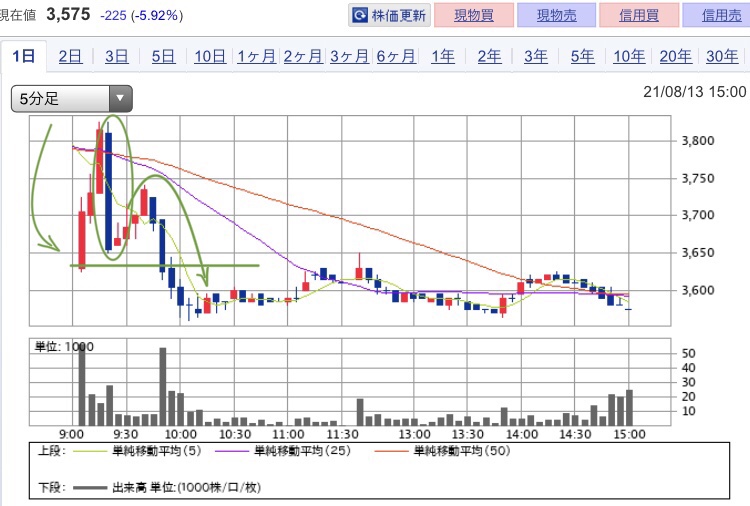Image resolution: width=750 pixels, height=506 pixels.
Task: Show the 1ヶ月 chart
Action: point(256,56)
